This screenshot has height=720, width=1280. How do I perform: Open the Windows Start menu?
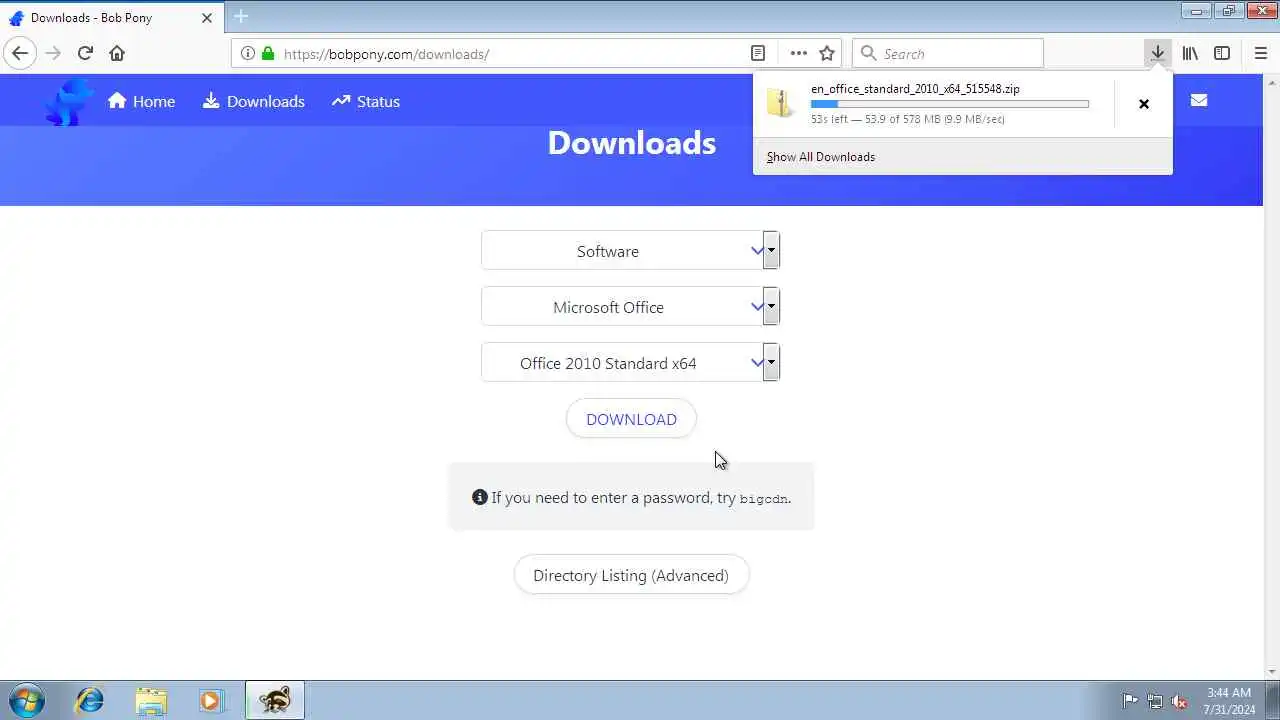[x=27, y=700]
